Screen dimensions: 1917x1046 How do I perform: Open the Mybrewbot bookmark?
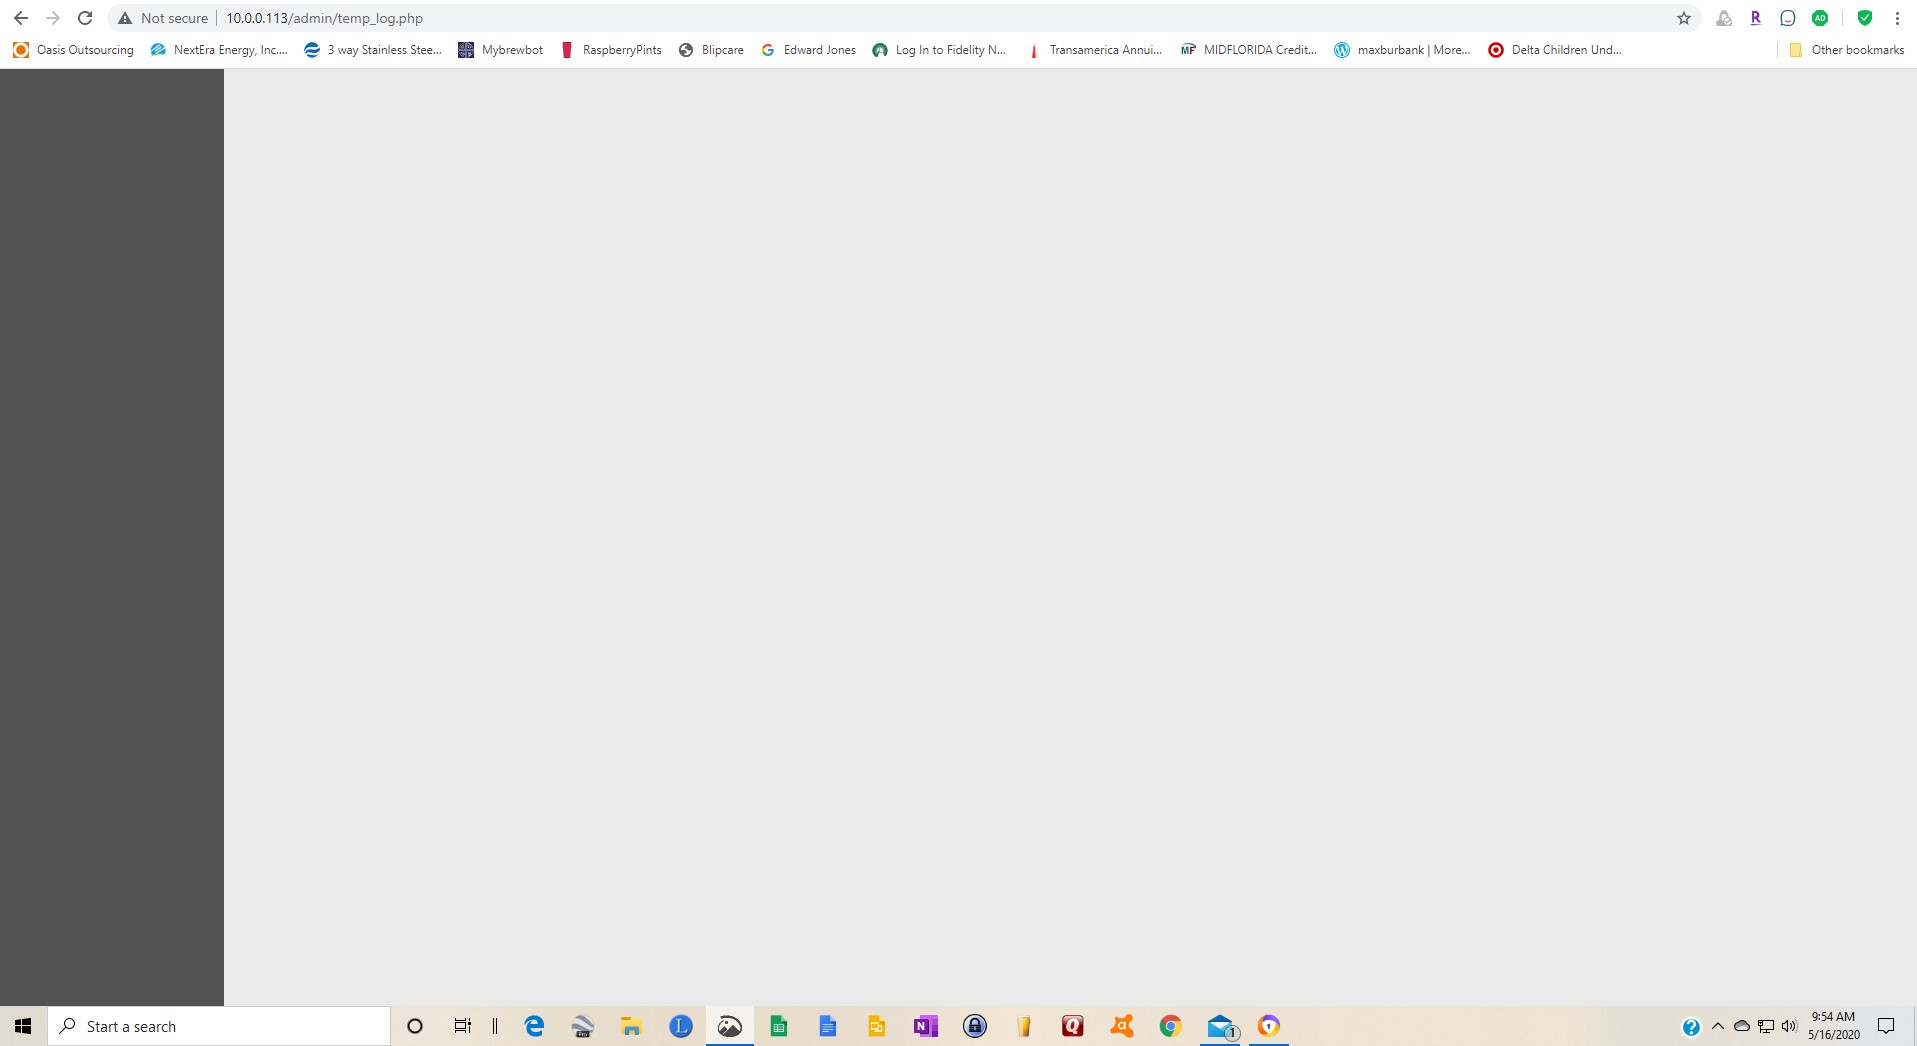[500, 50]
